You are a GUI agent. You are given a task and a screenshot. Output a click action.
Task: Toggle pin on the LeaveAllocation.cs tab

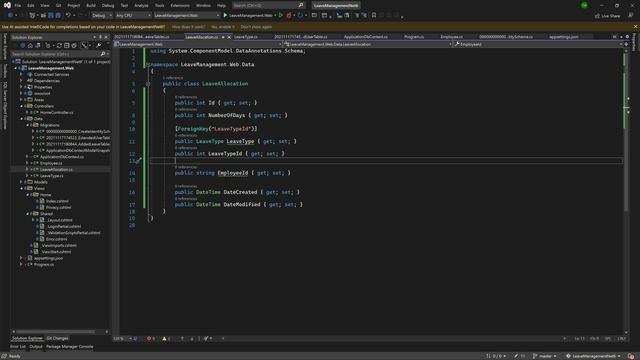coord(223,37)
